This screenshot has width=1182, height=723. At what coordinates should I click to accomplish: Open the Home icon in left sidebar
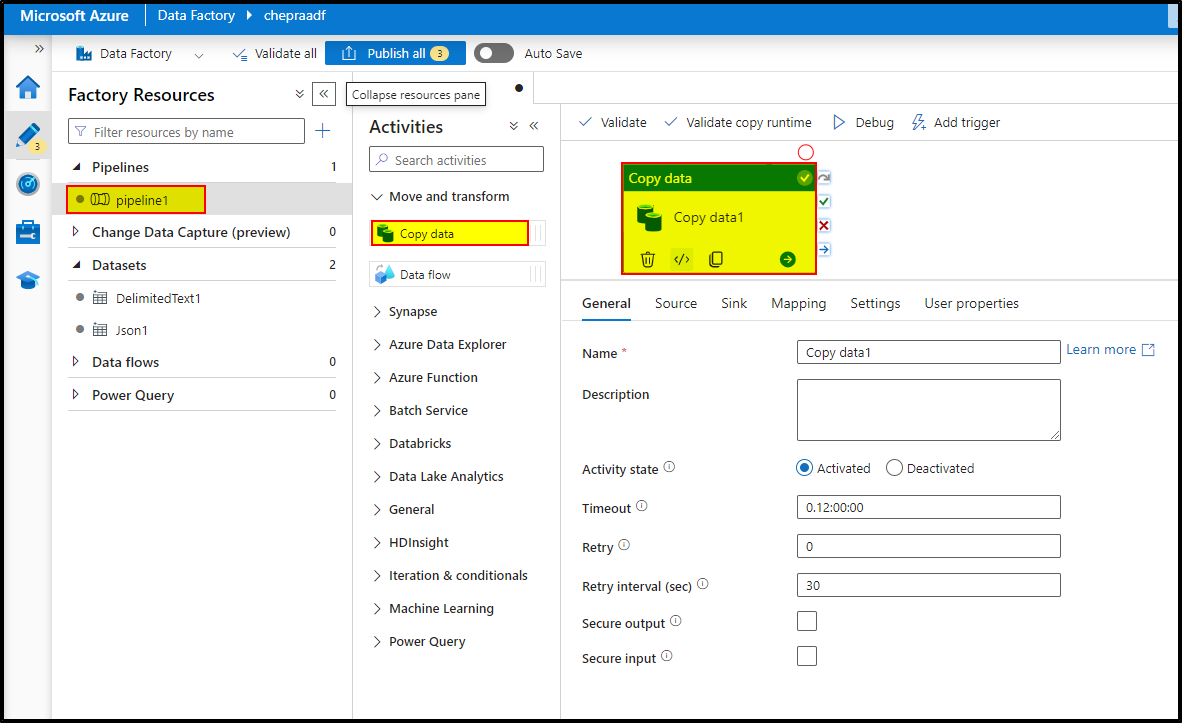point(28,87)
